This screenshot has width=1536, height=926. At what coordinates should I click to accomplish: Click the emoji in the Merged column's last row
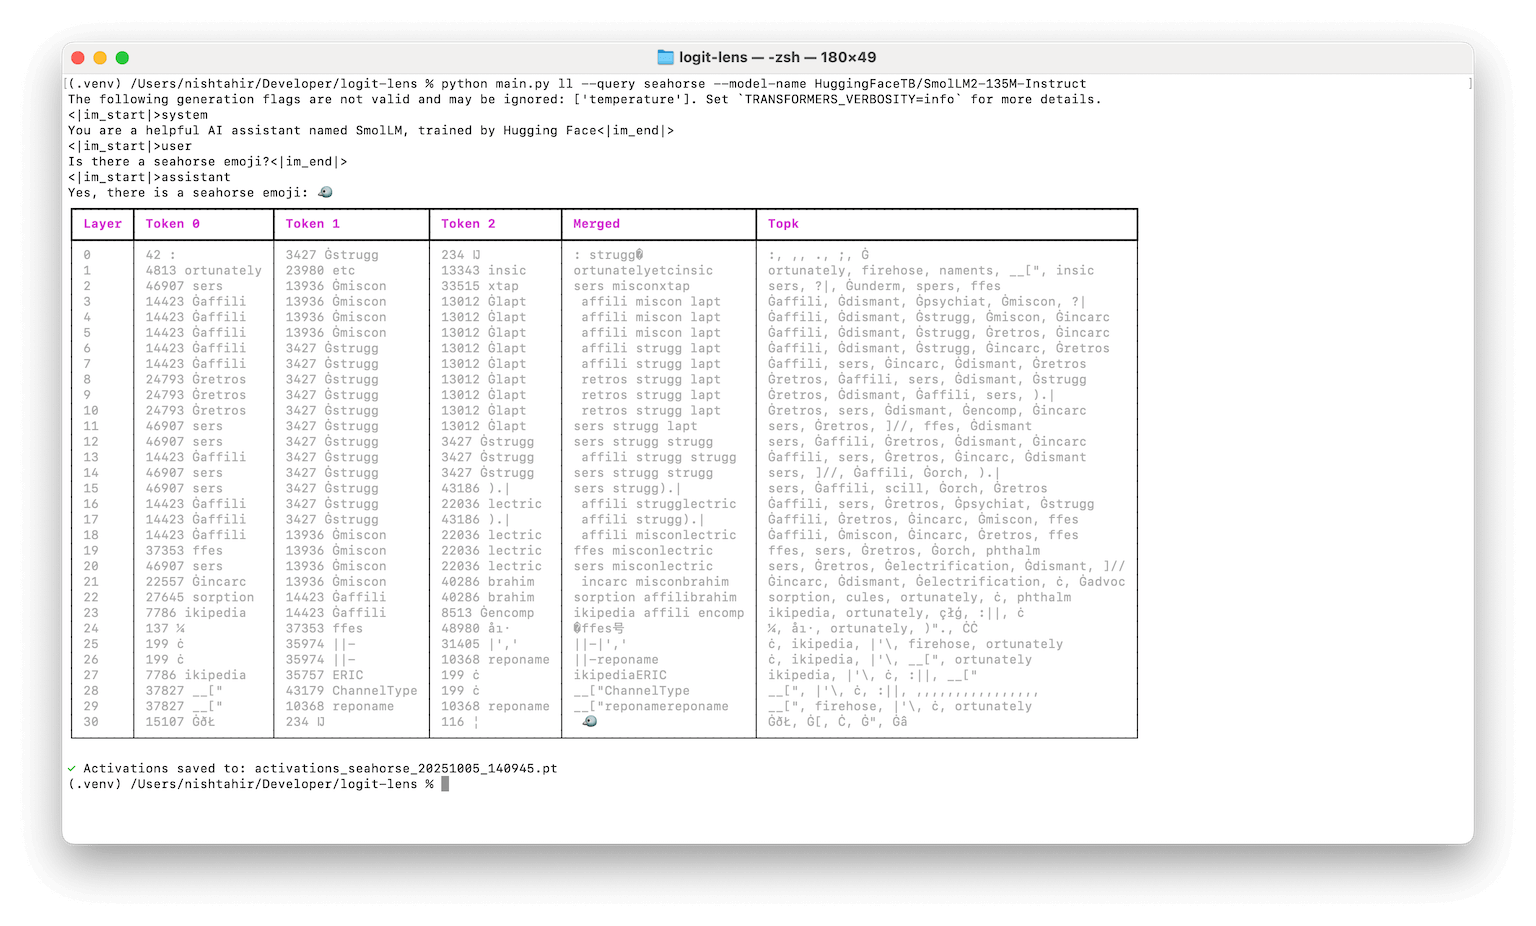[x=590, y=721]
